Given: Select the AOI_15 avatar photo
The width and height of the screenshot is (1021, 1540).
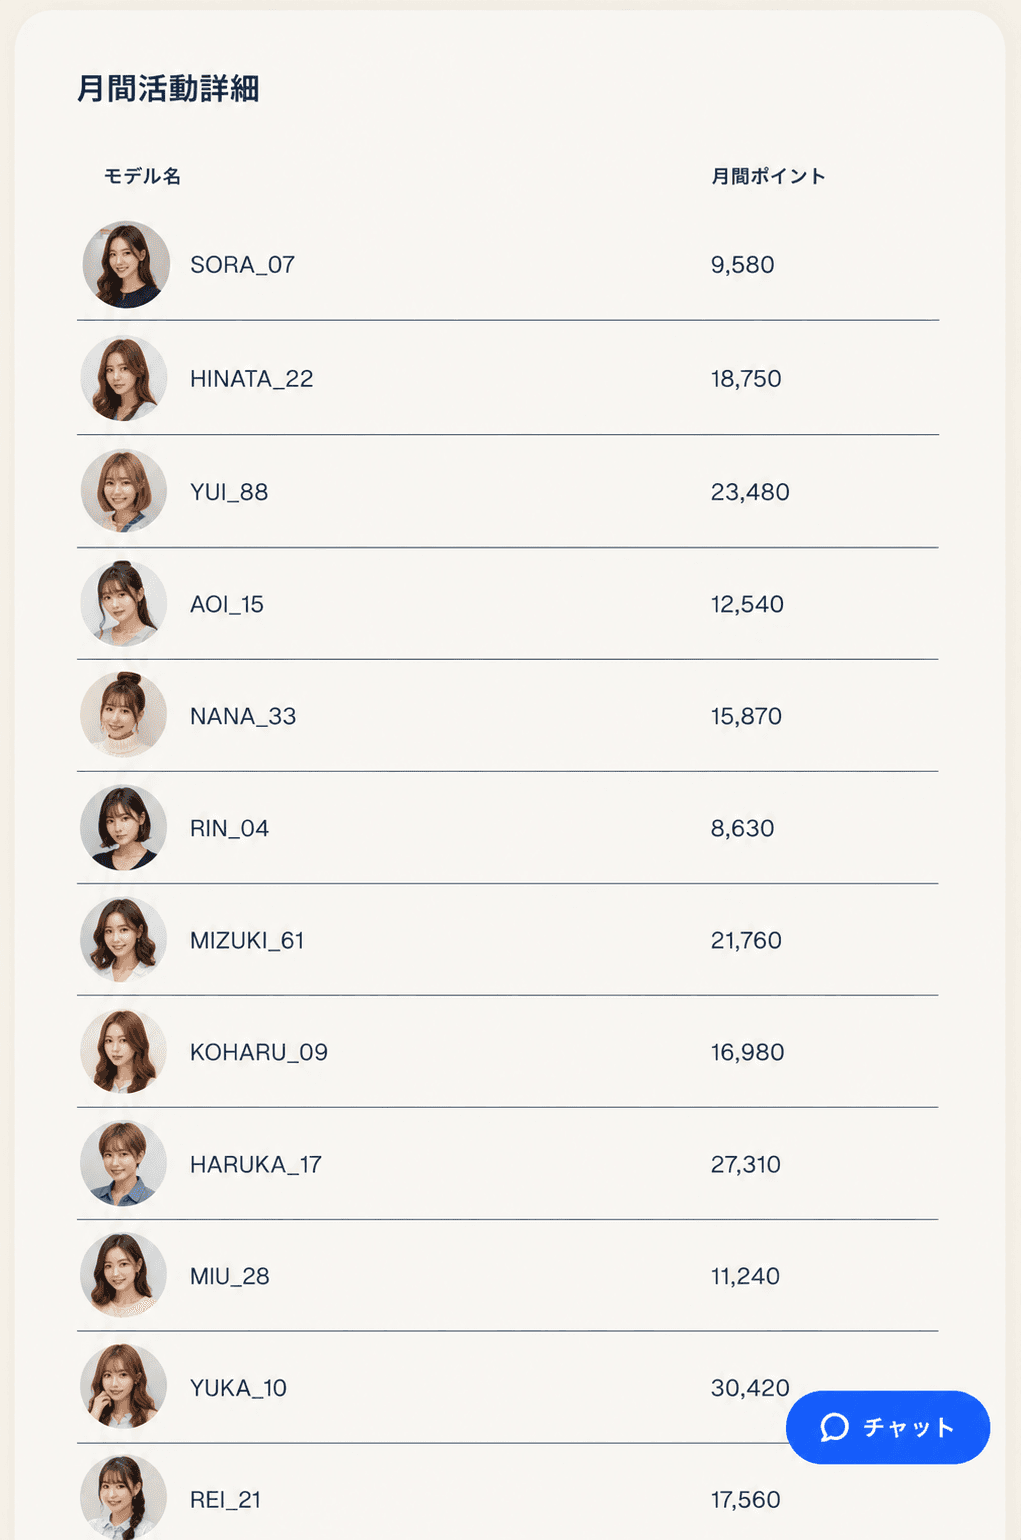Looking at the screenshot, I should click(124, 603).
